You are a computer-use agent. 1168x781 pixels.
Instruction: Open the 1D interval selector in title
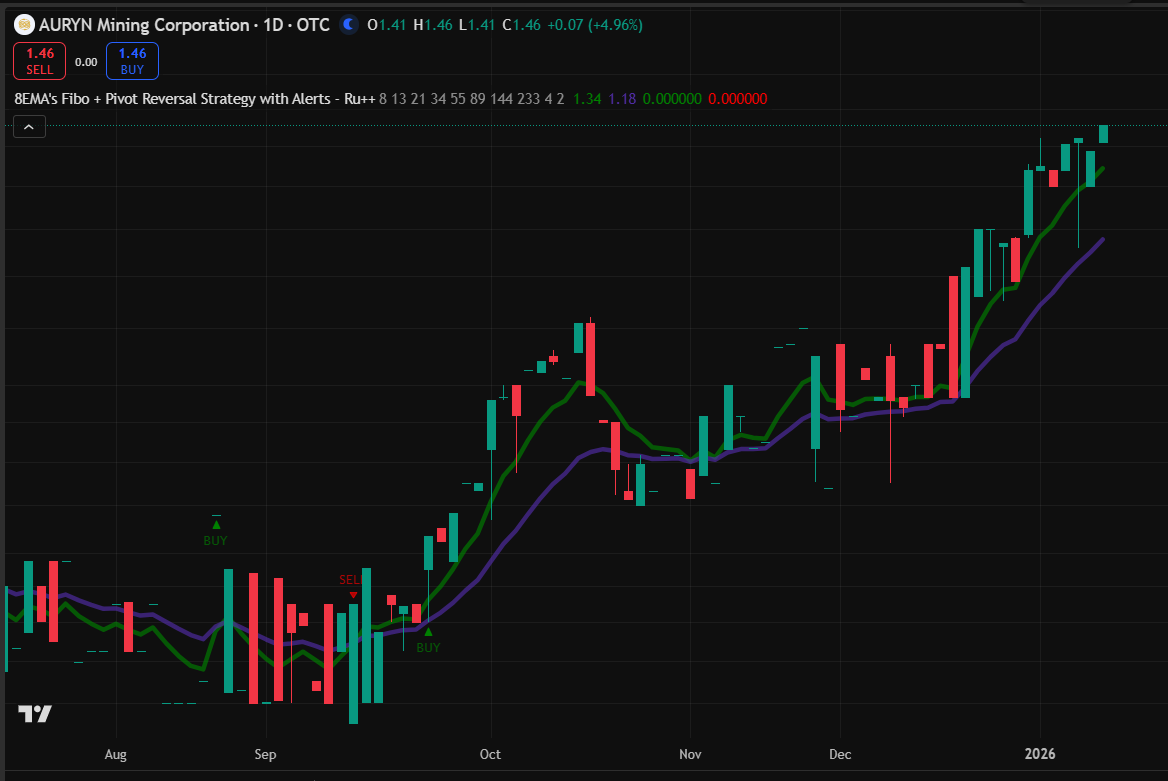(270, 24)
